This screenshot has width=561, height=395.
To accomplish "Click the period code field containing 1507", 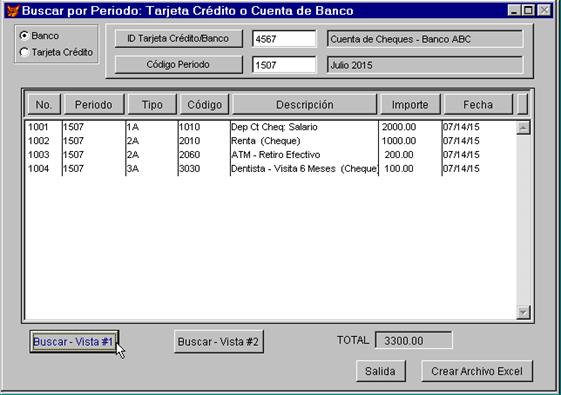I will 284,65.
